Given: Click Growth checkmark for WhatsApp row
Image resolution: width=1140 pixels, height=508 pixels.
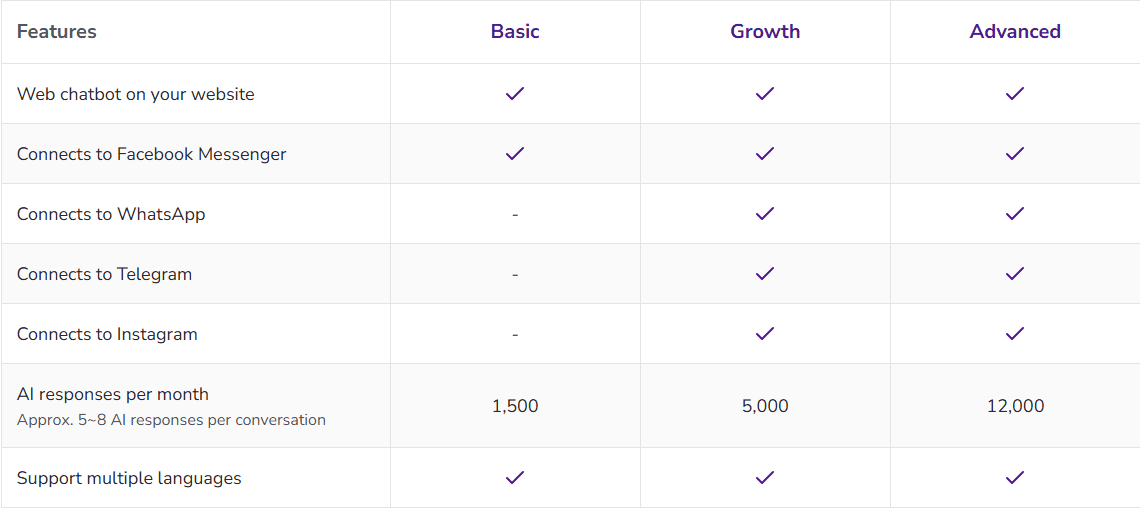Looking at the screenshot, I should [x=765, y=214].
